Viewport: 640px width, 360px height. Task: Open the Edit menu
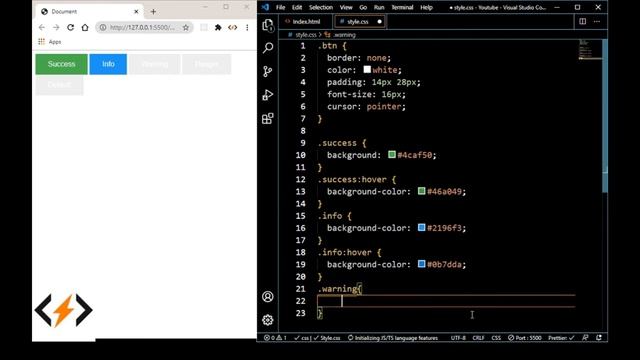coord(297,7)
